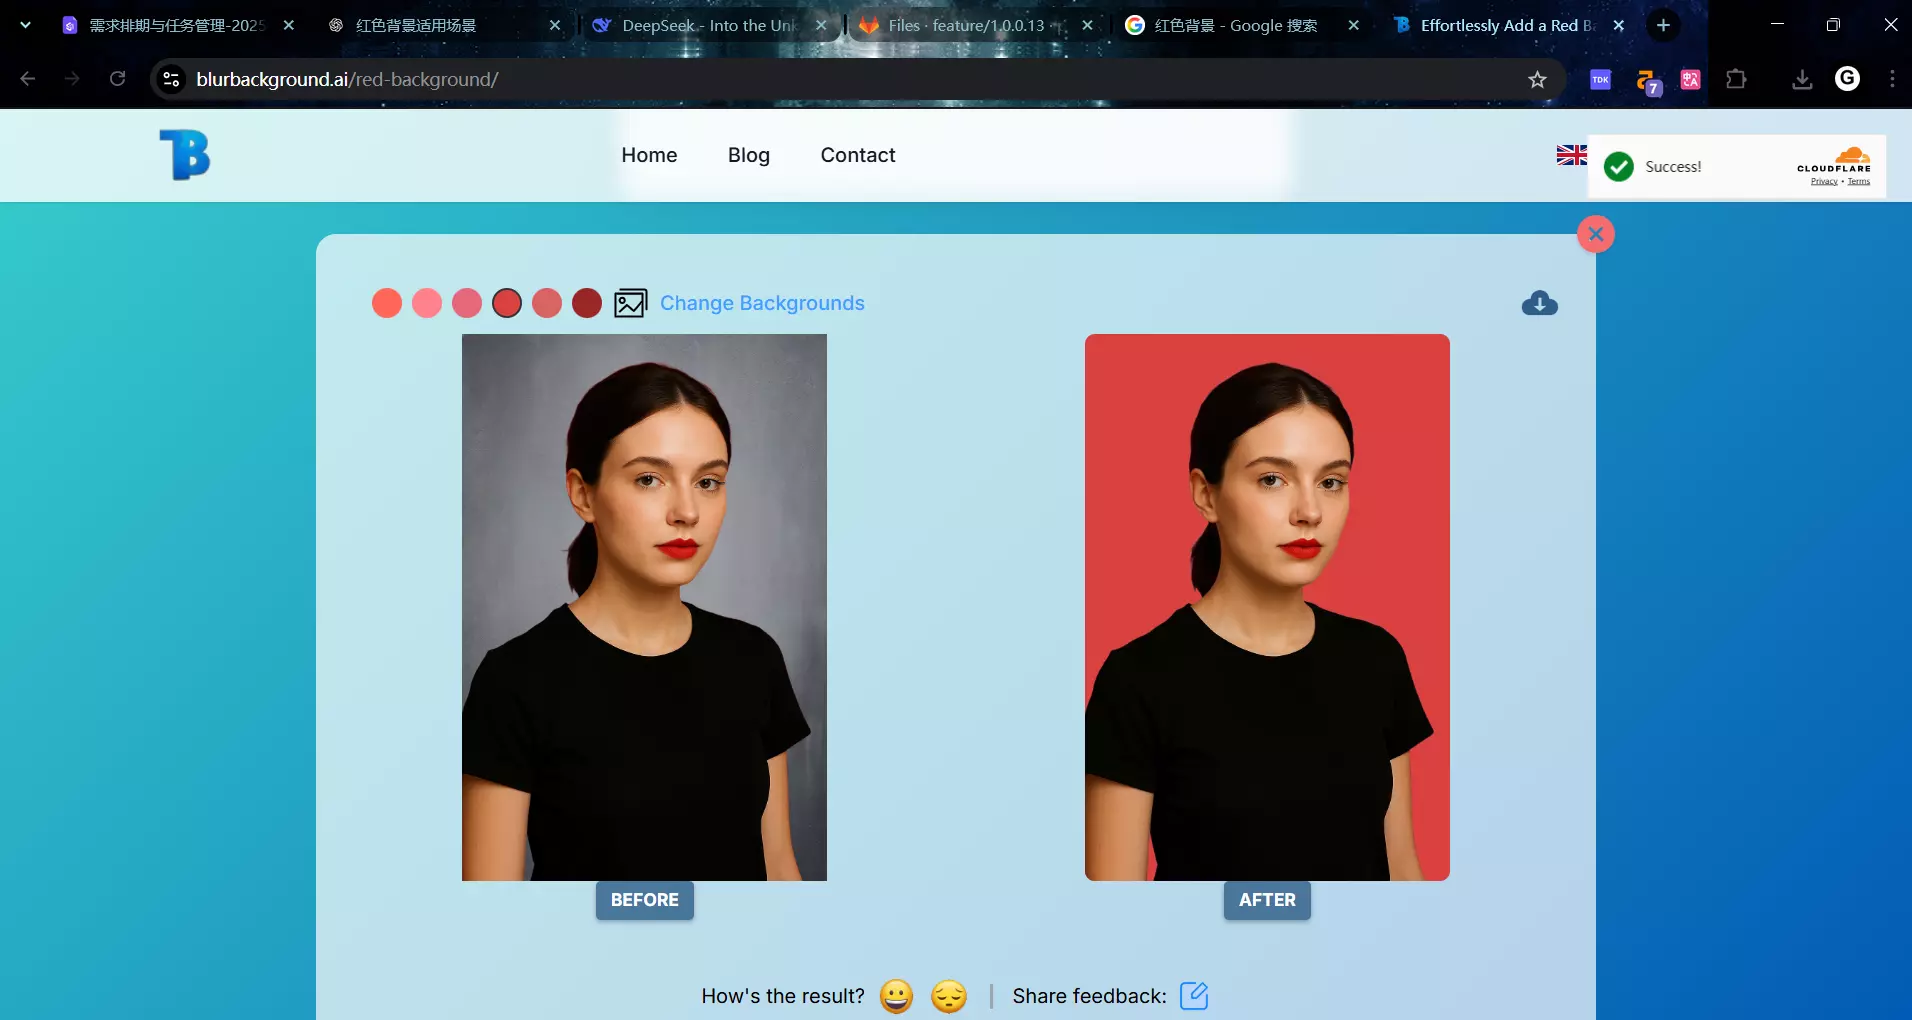View site information icon
Screen dimensions: 1912x1020
[x=171, y=79]
